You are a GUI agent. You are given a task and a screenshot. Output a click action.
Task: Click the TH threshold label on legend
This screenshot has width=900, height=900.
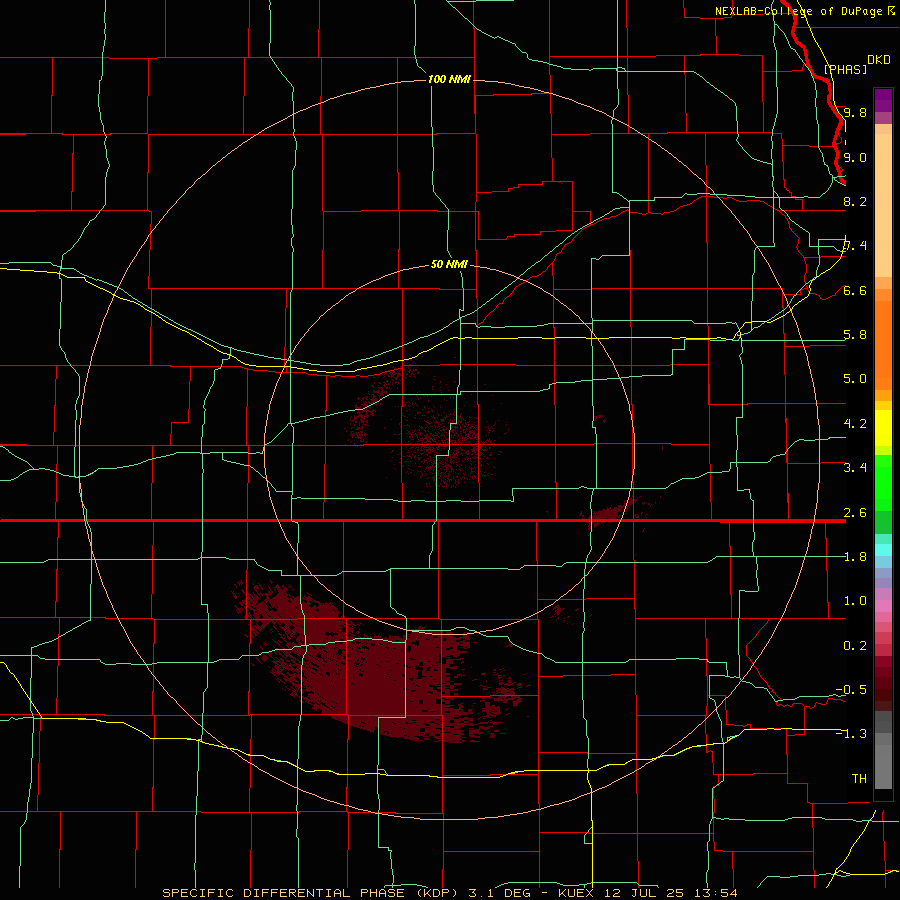coord(859,778)
